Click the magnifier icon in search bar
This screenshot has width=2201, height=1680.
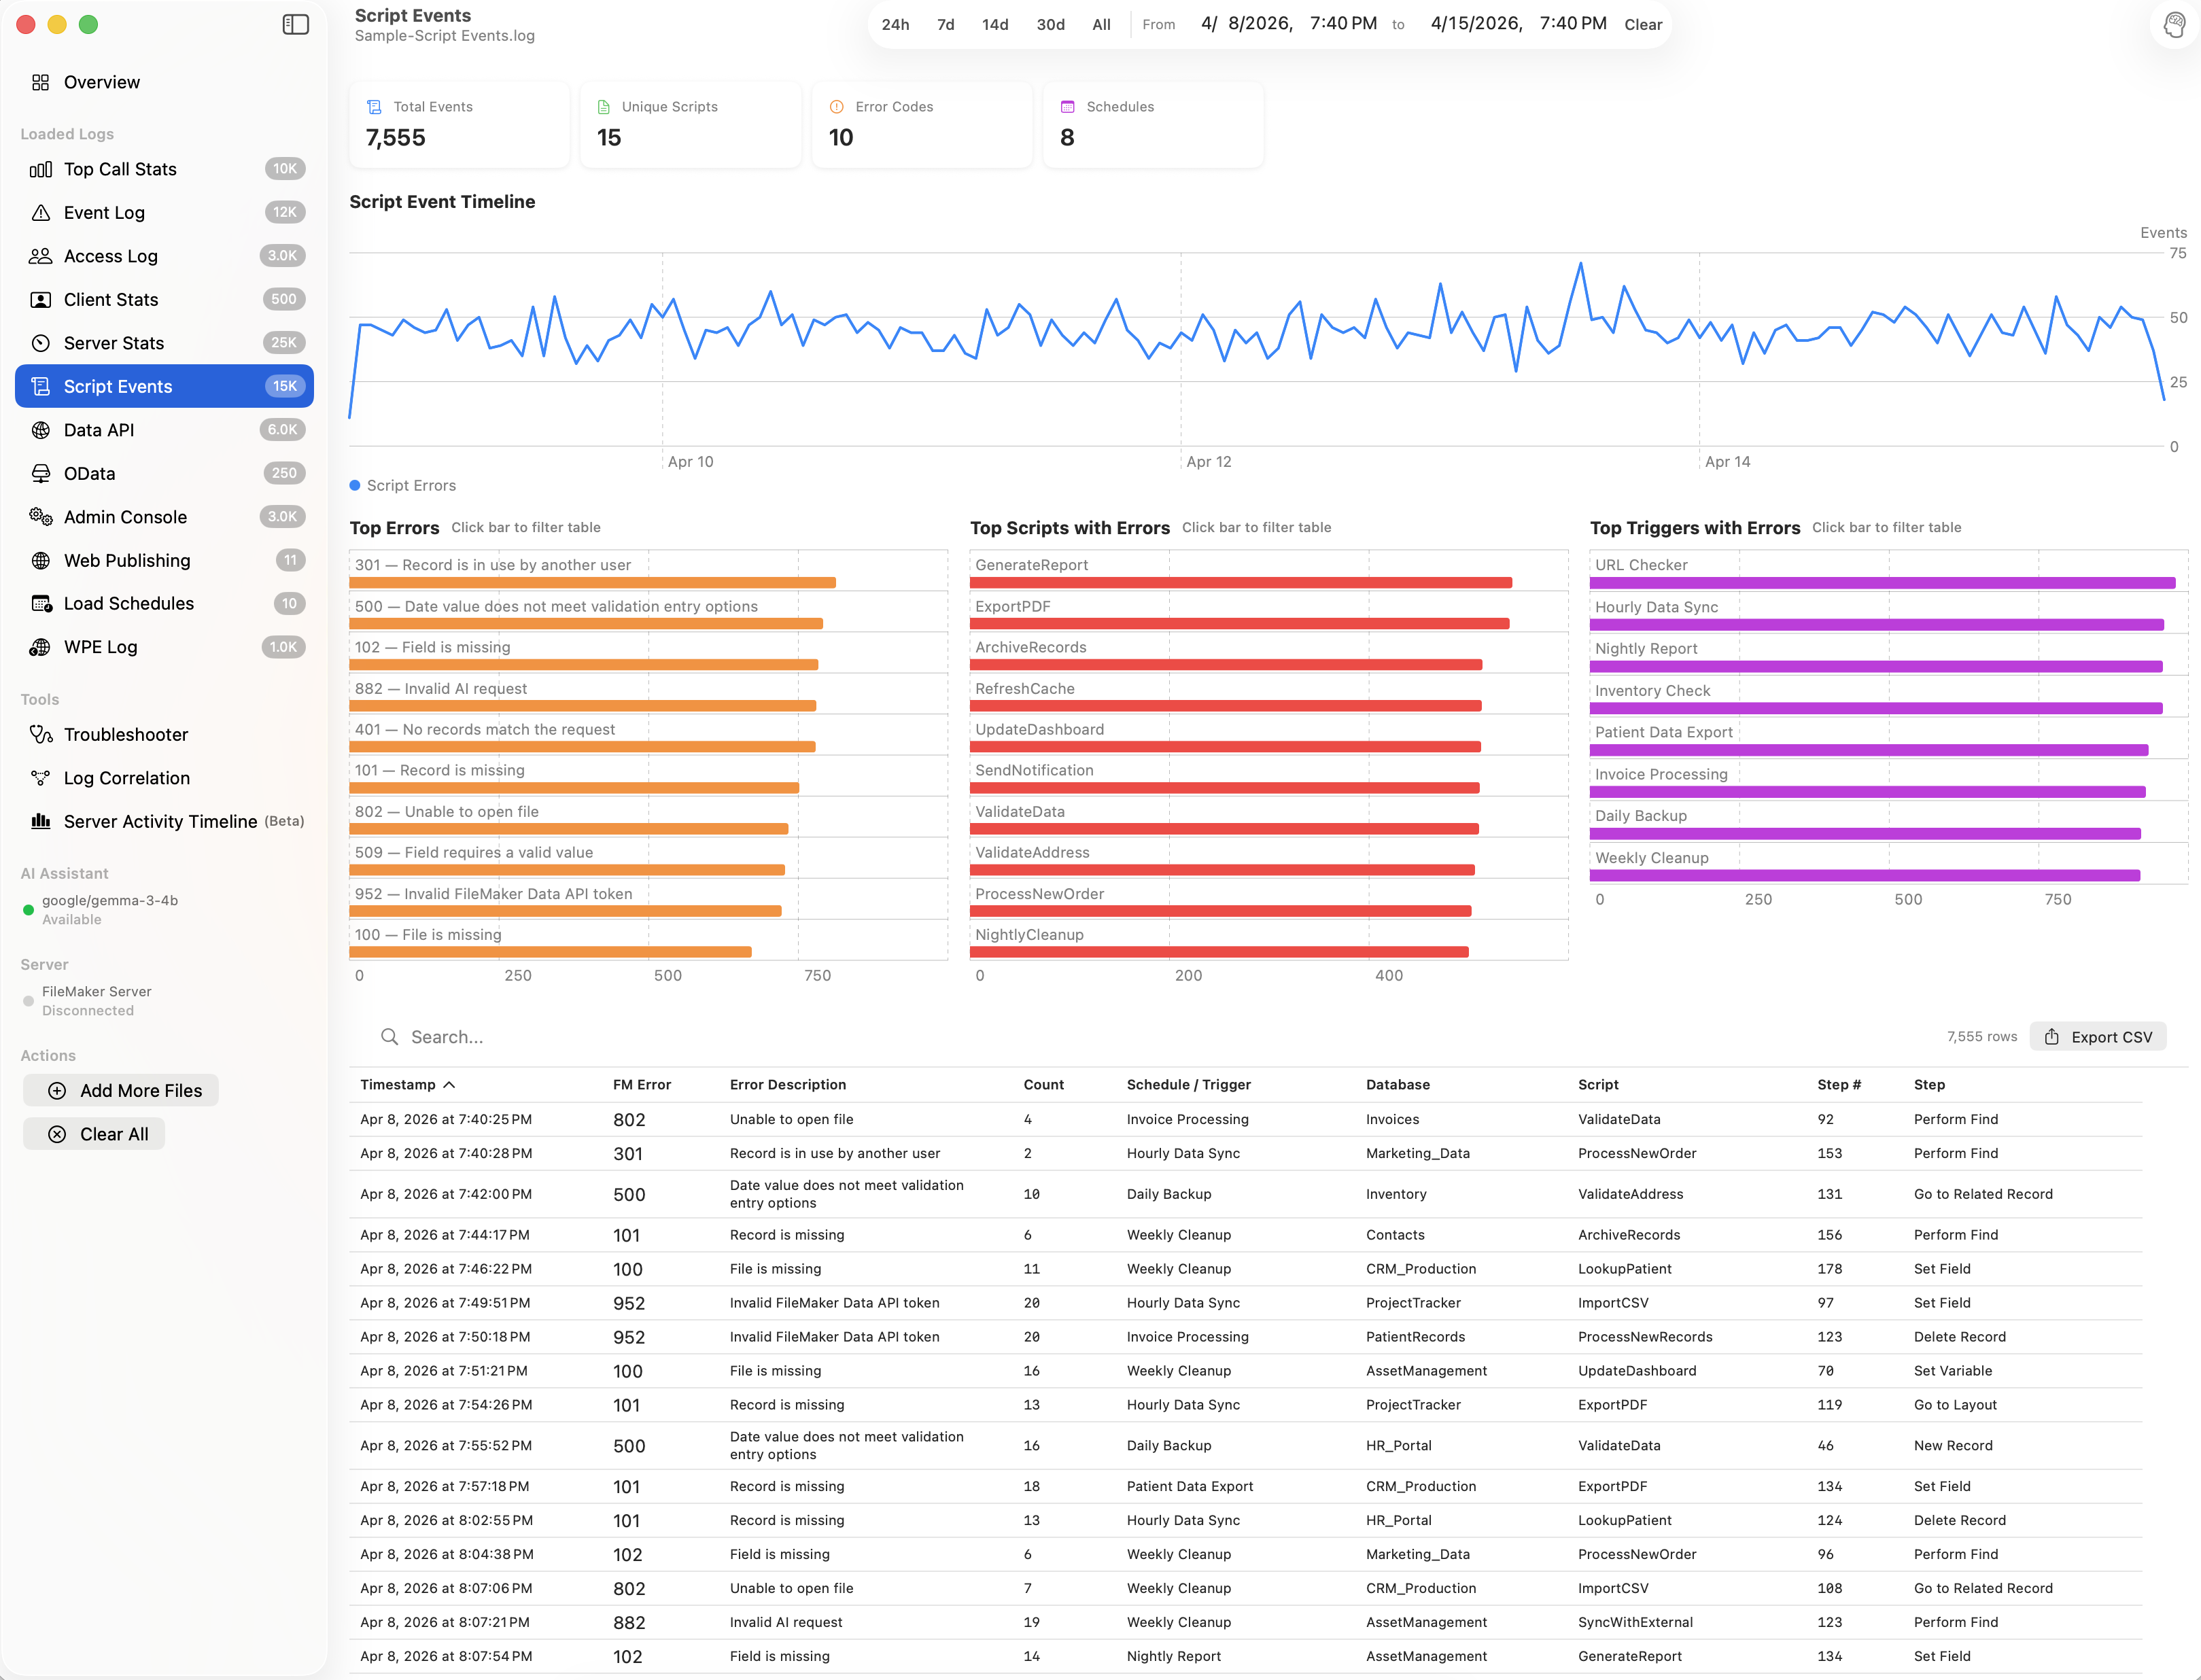click(389, 1037)
